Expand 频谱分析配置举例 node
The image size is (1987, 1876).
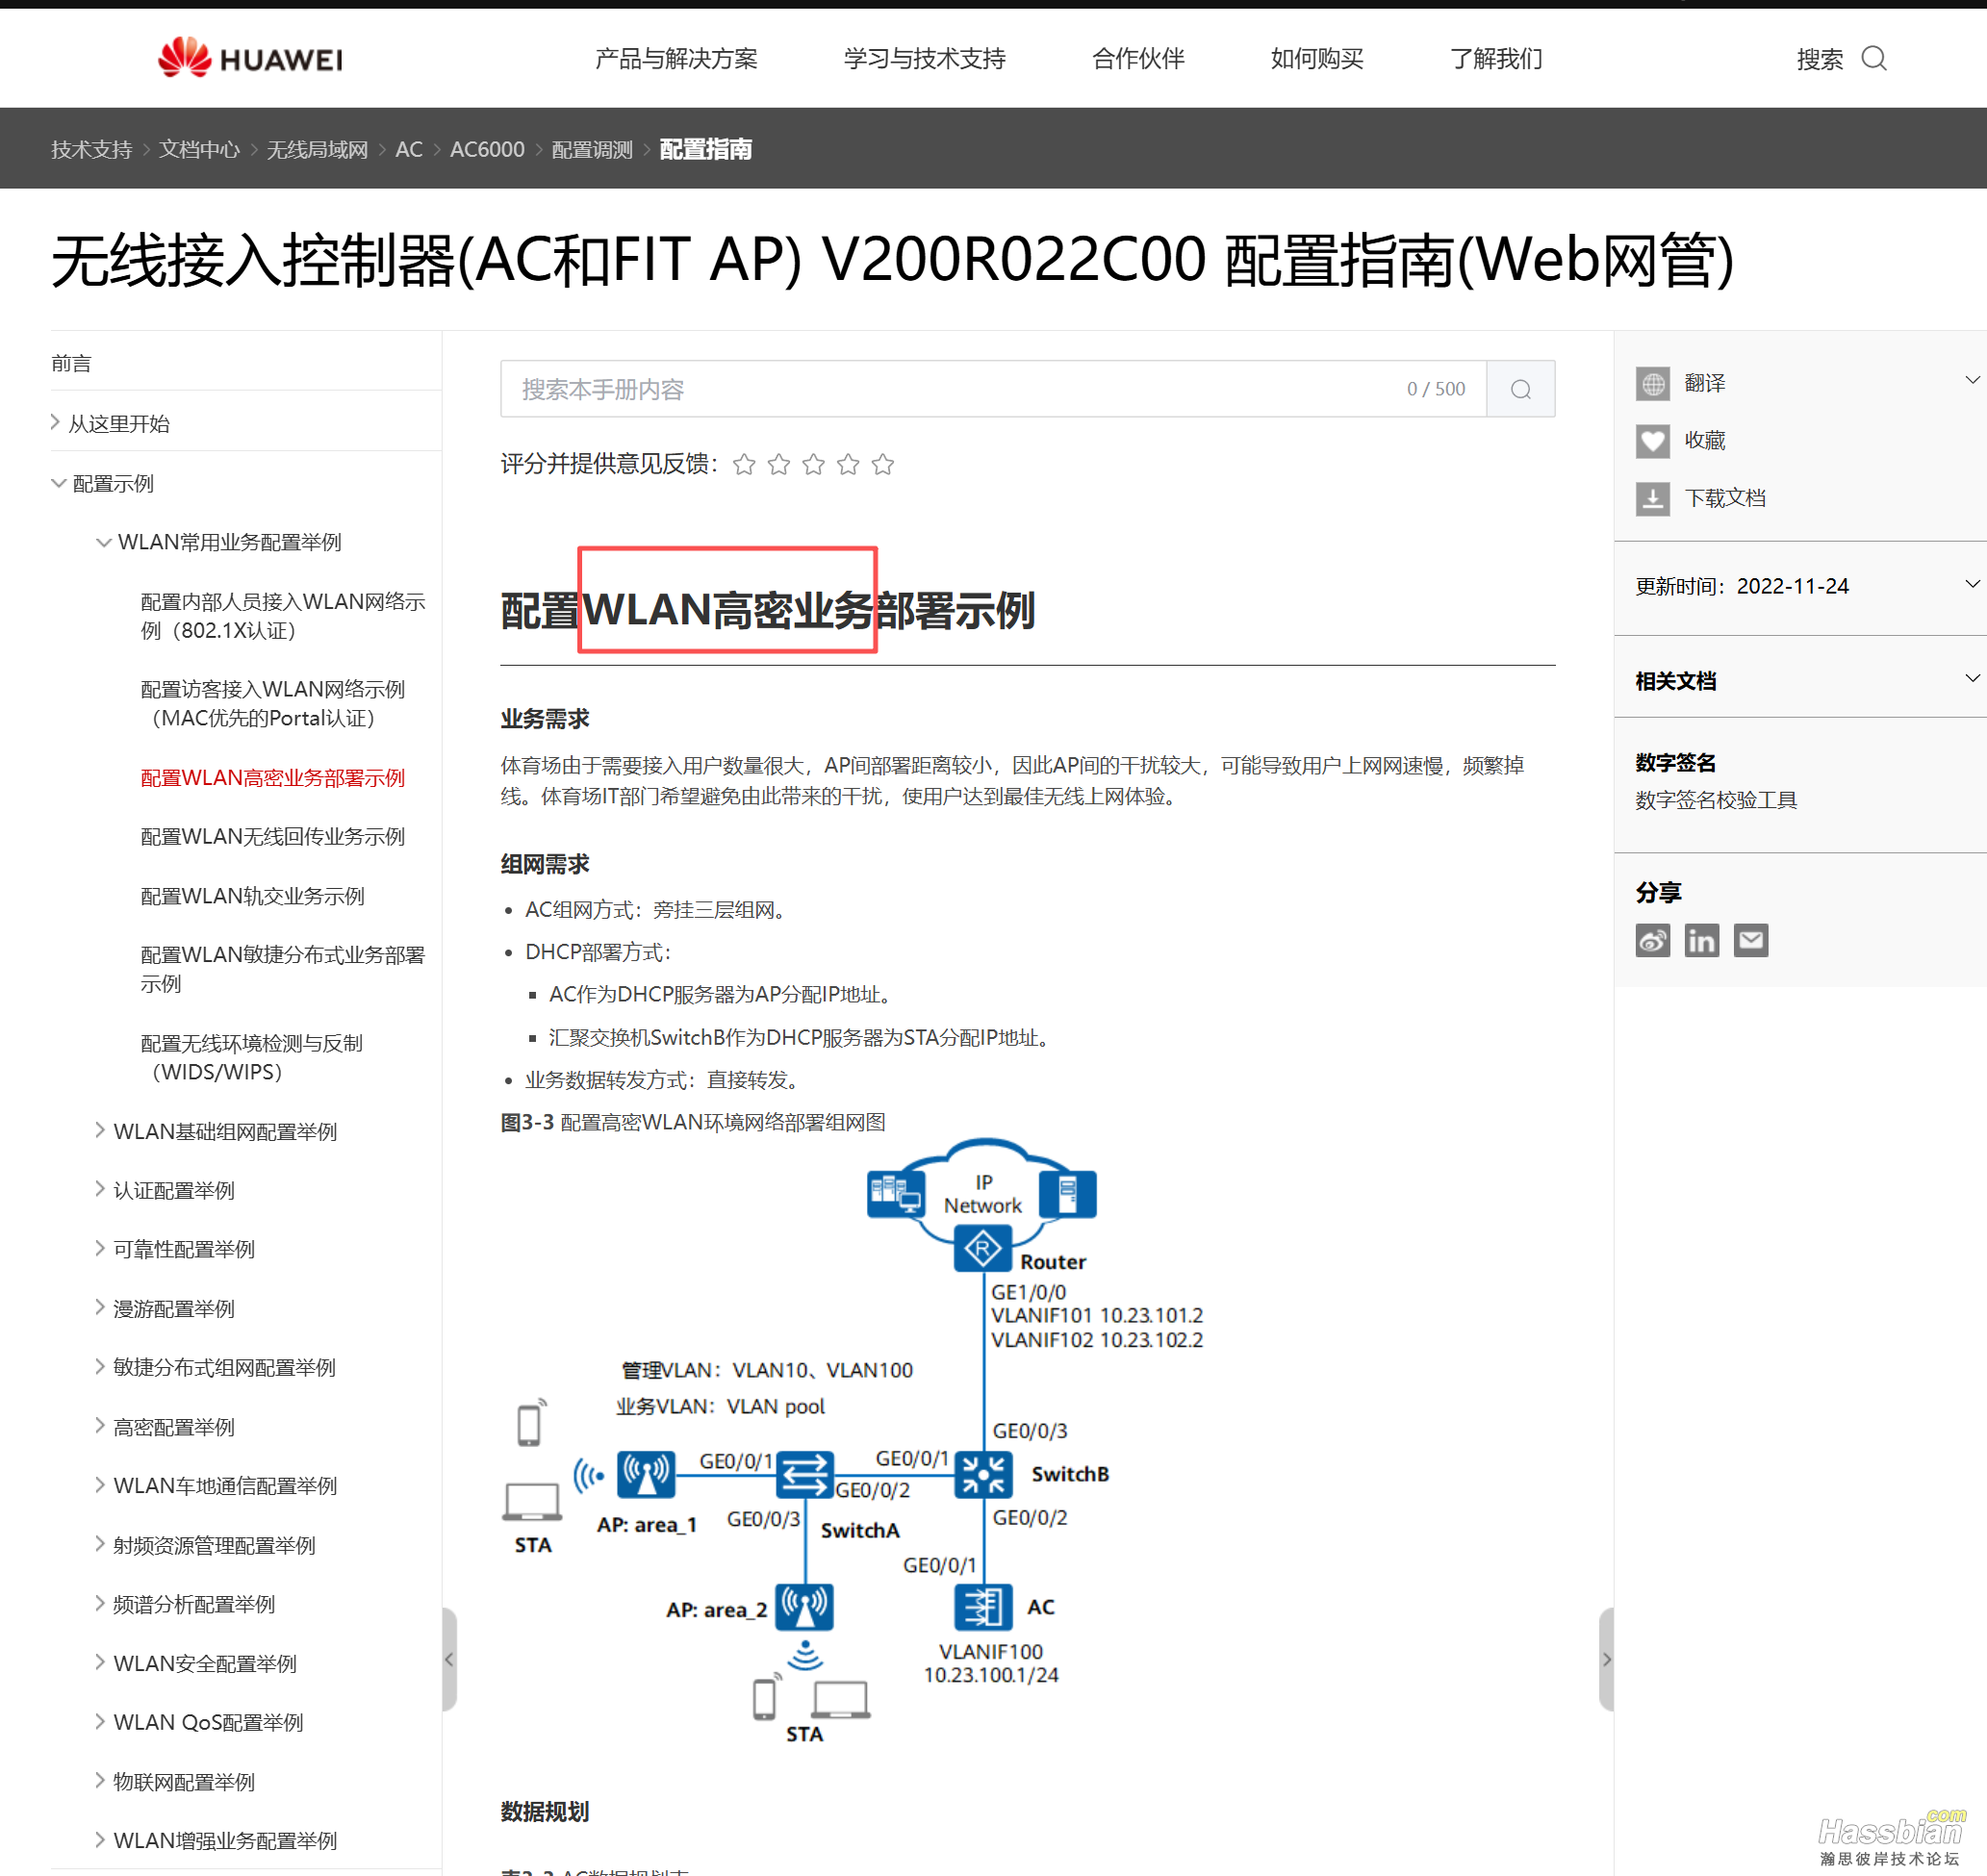(x=100, y=1603)
